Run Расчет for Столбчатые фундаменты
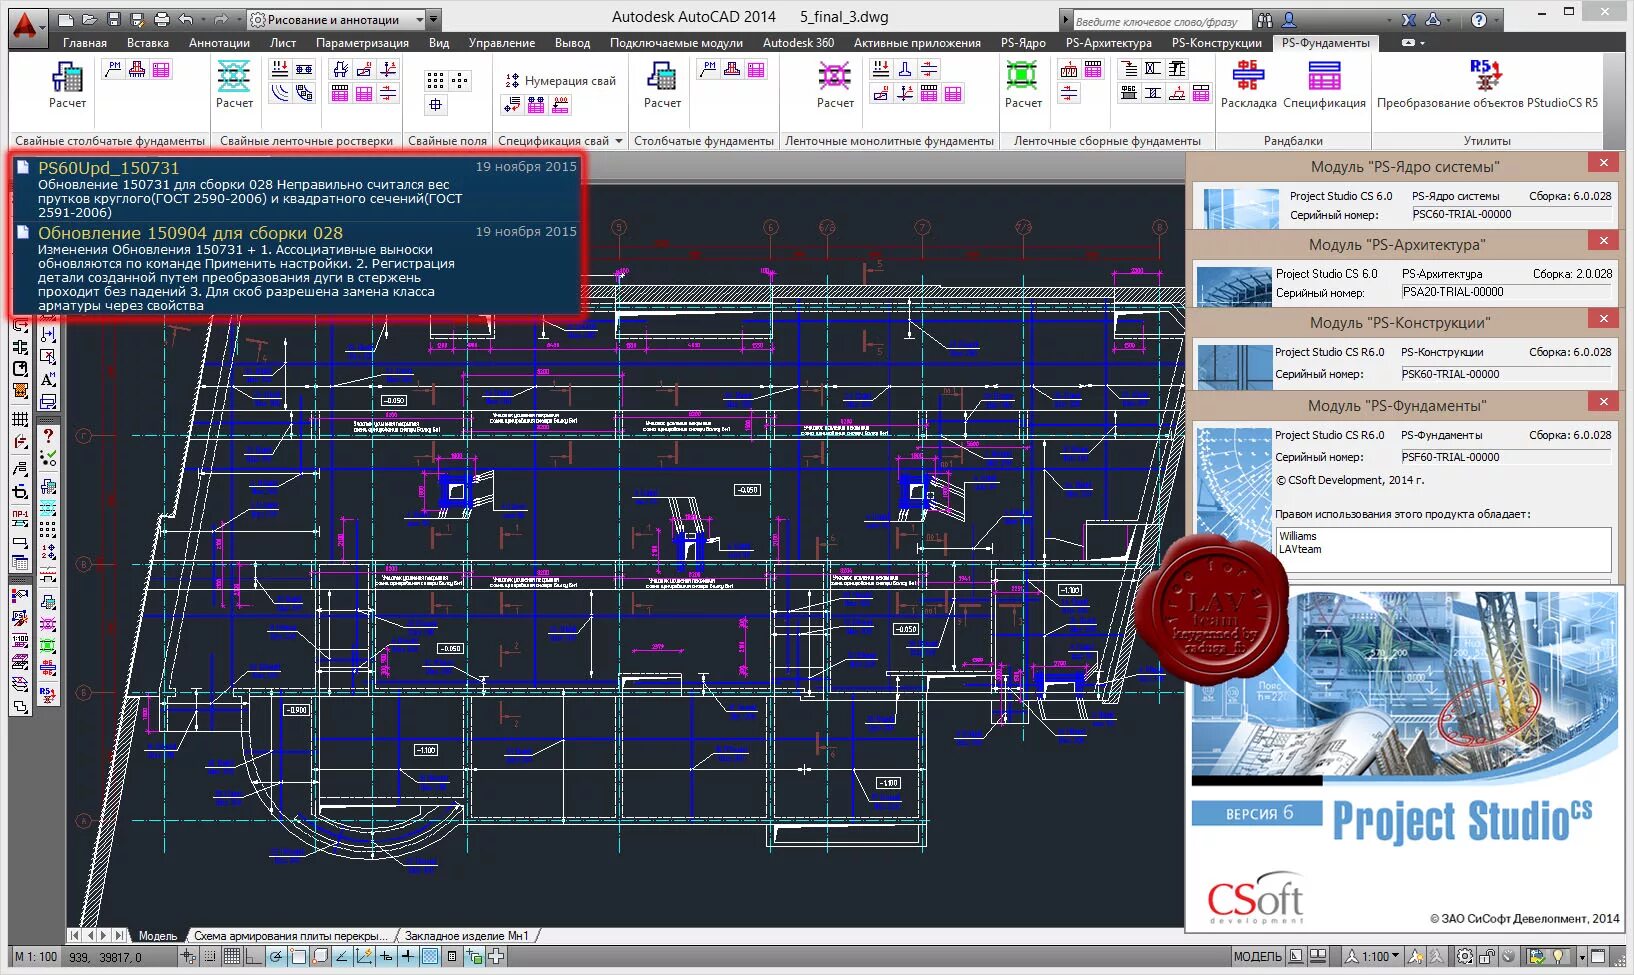The height and width of the screenshot is (975, 1634). (x=662, y=84)
